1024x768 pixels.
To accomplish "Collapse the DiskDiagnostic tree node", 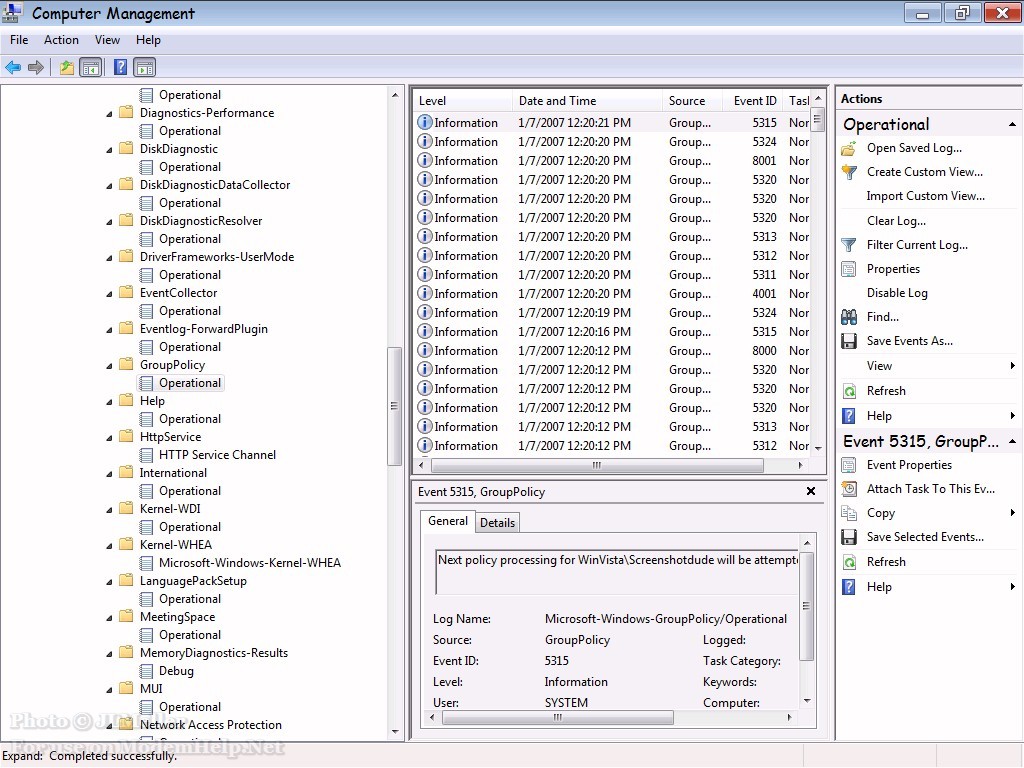I will click(x=109, y=150).
